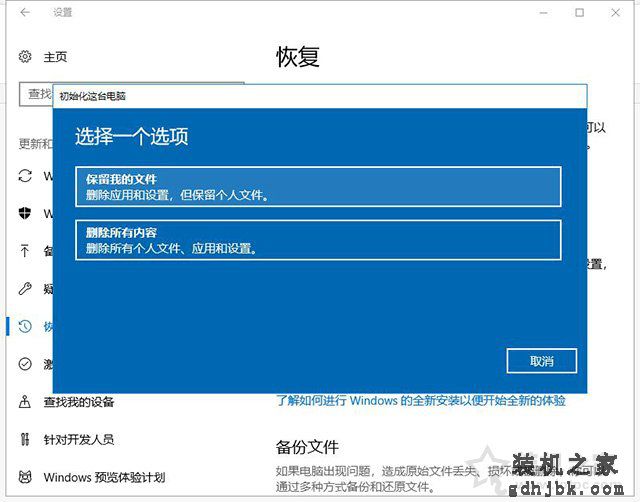This screenshot has height=502, width=640.
Task: Choose the 保留我的文件 option
Action: [318, 187]
